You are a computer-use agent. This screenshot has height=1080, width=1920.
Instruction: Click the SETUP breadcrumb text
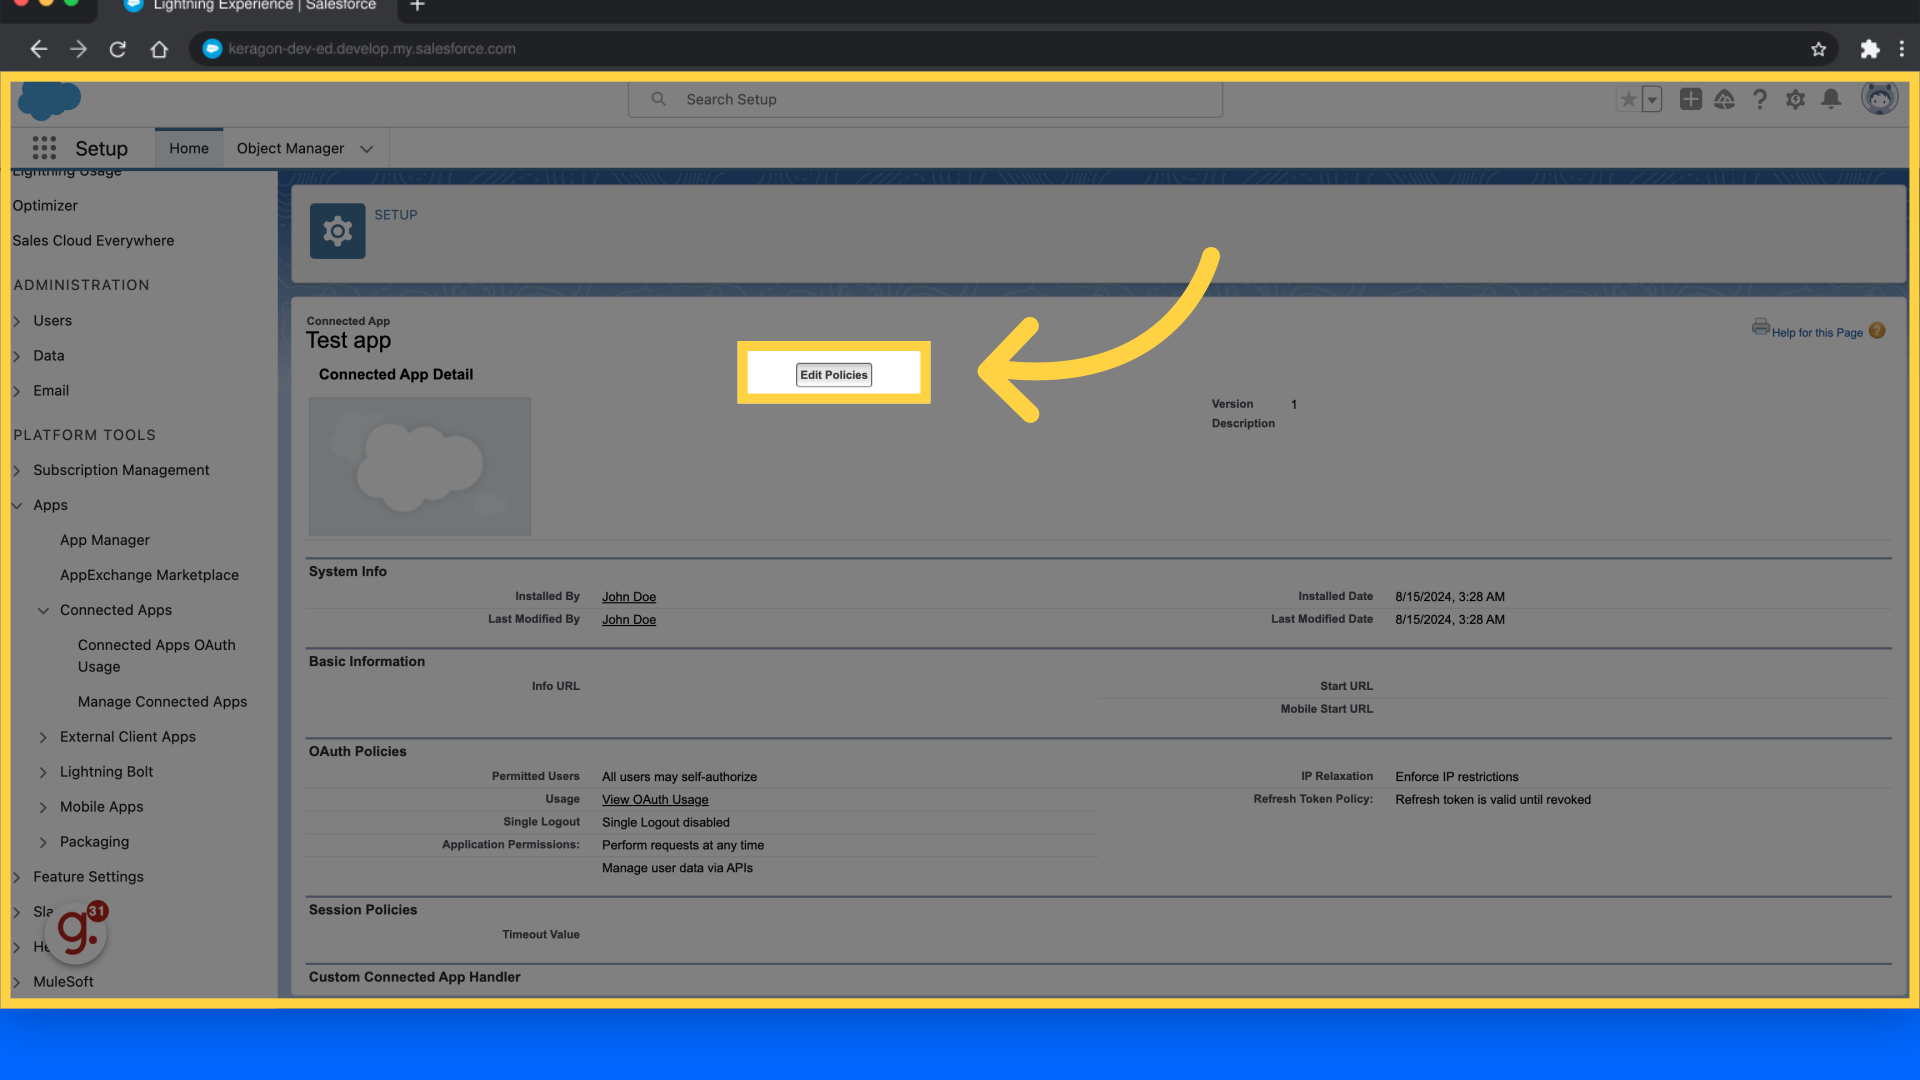(x=396, y=215)
